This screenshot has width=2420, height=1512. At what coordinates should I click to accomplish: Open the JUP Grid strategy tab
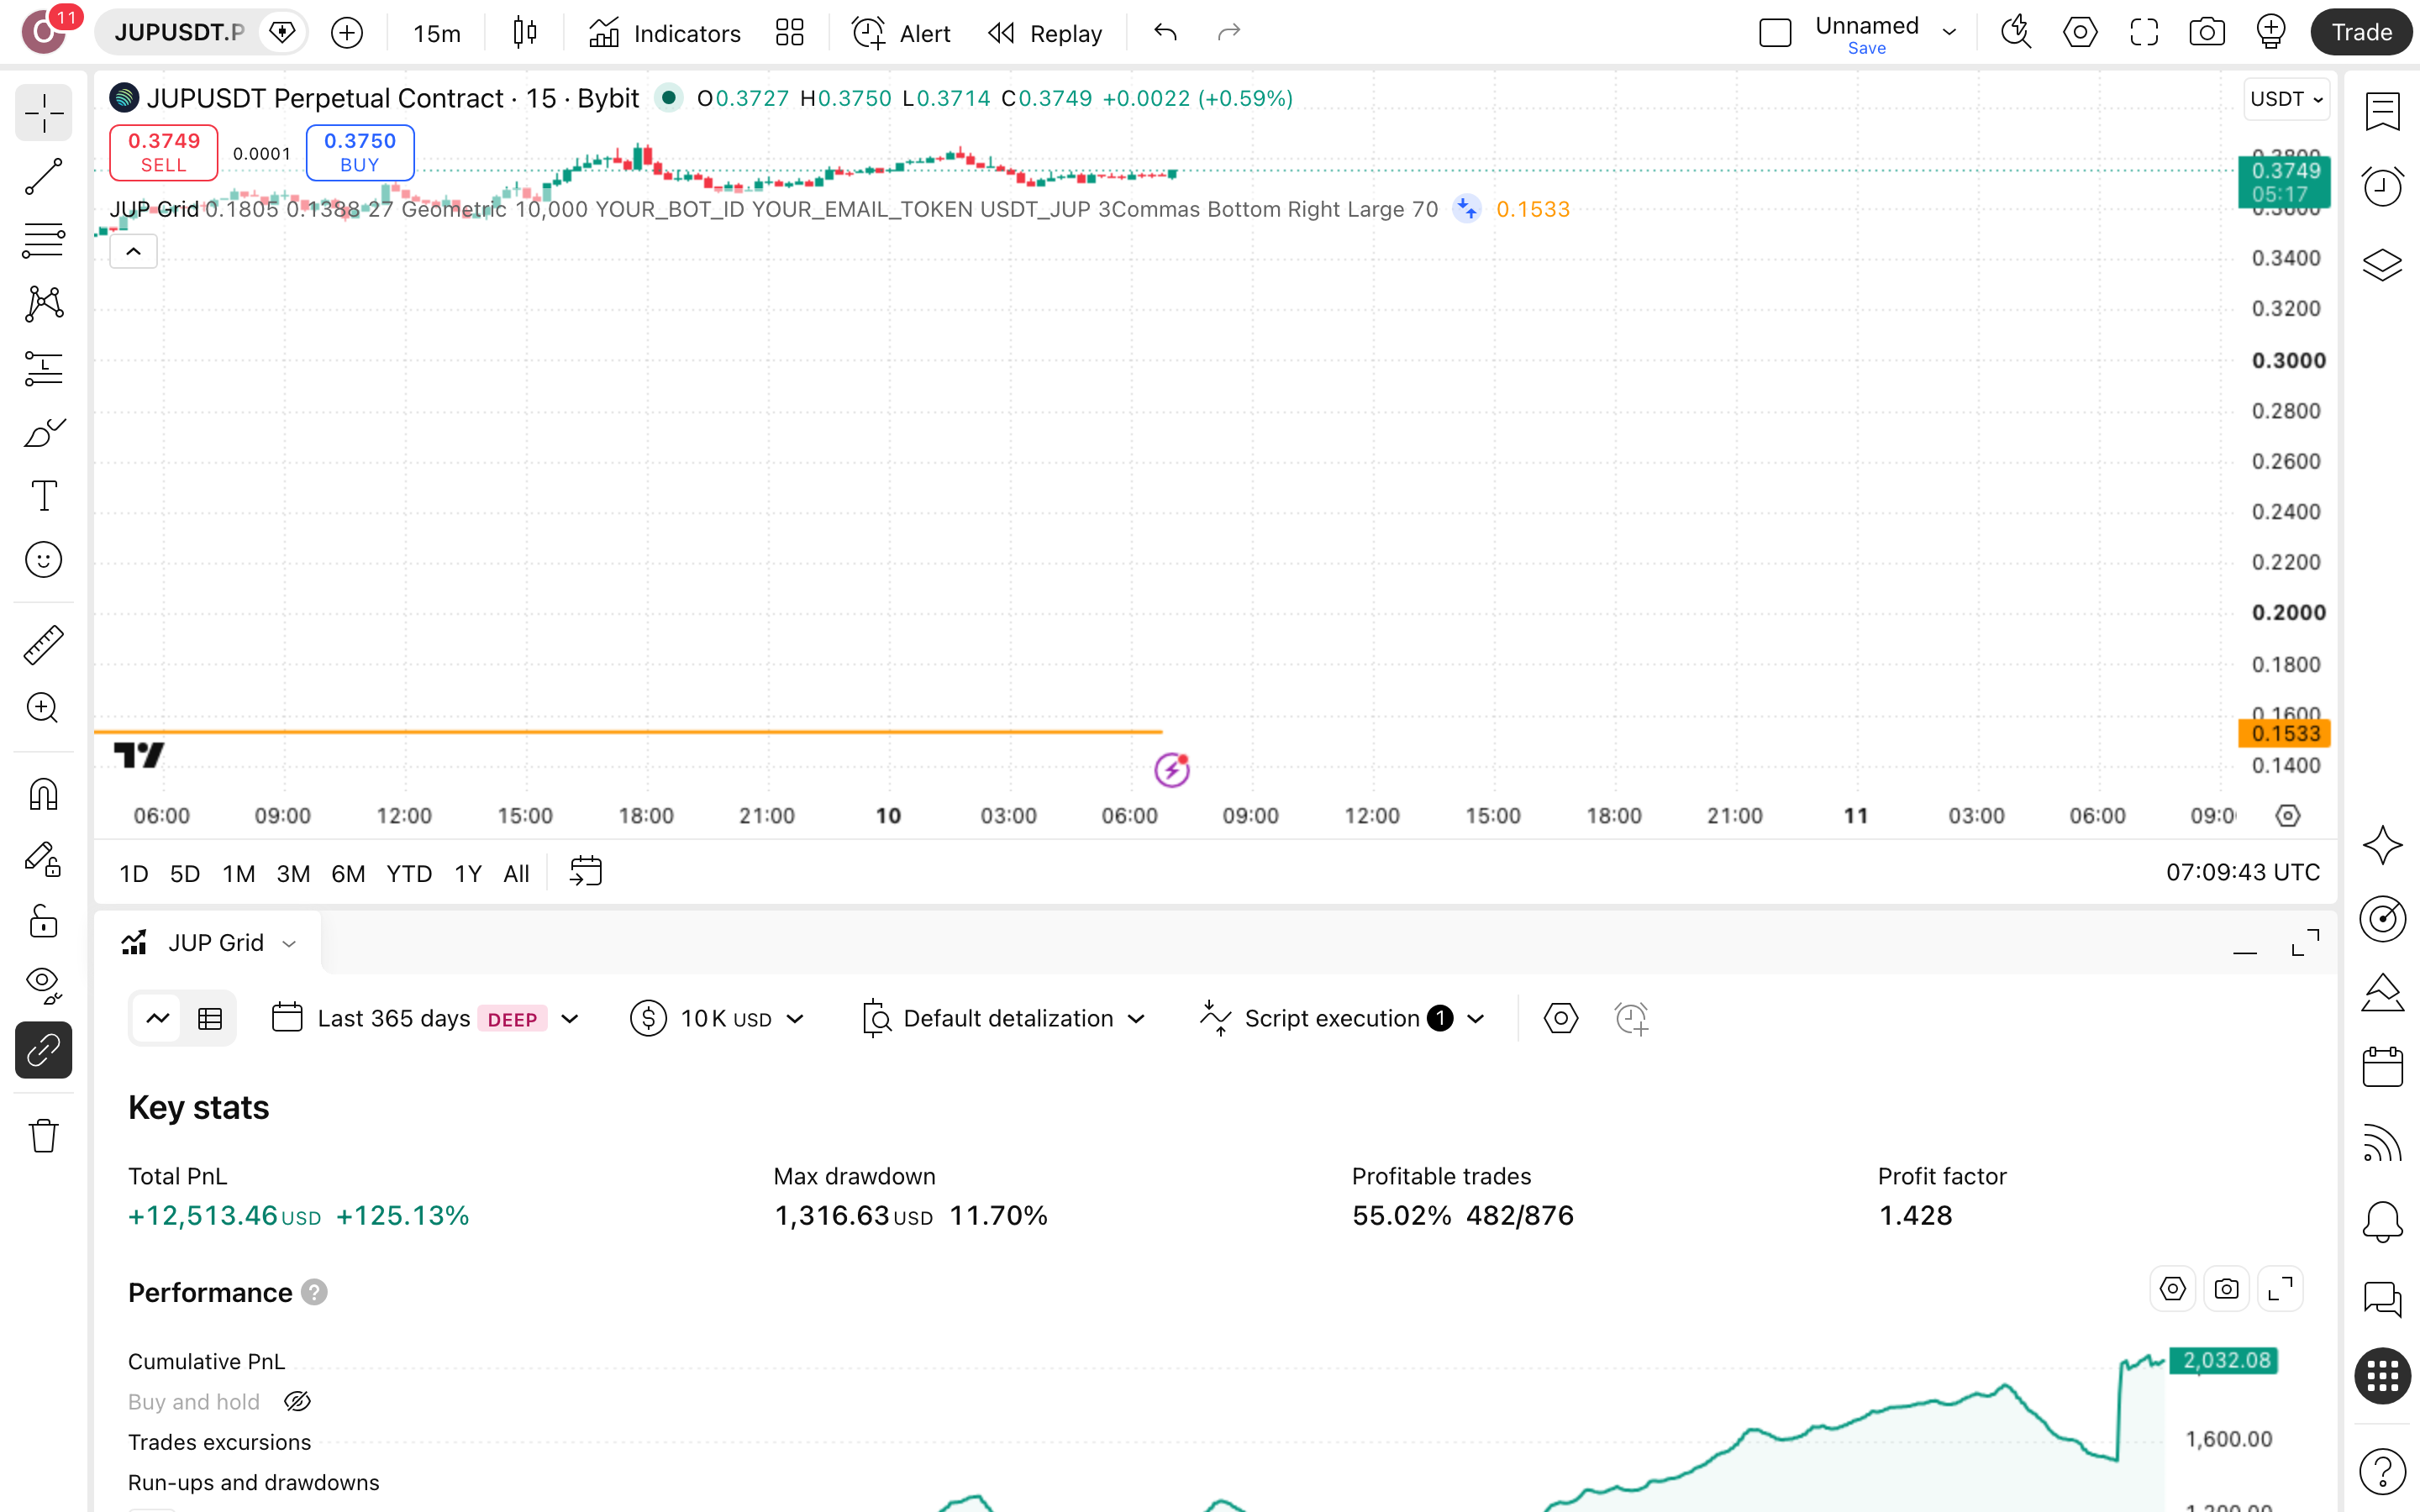209,943
